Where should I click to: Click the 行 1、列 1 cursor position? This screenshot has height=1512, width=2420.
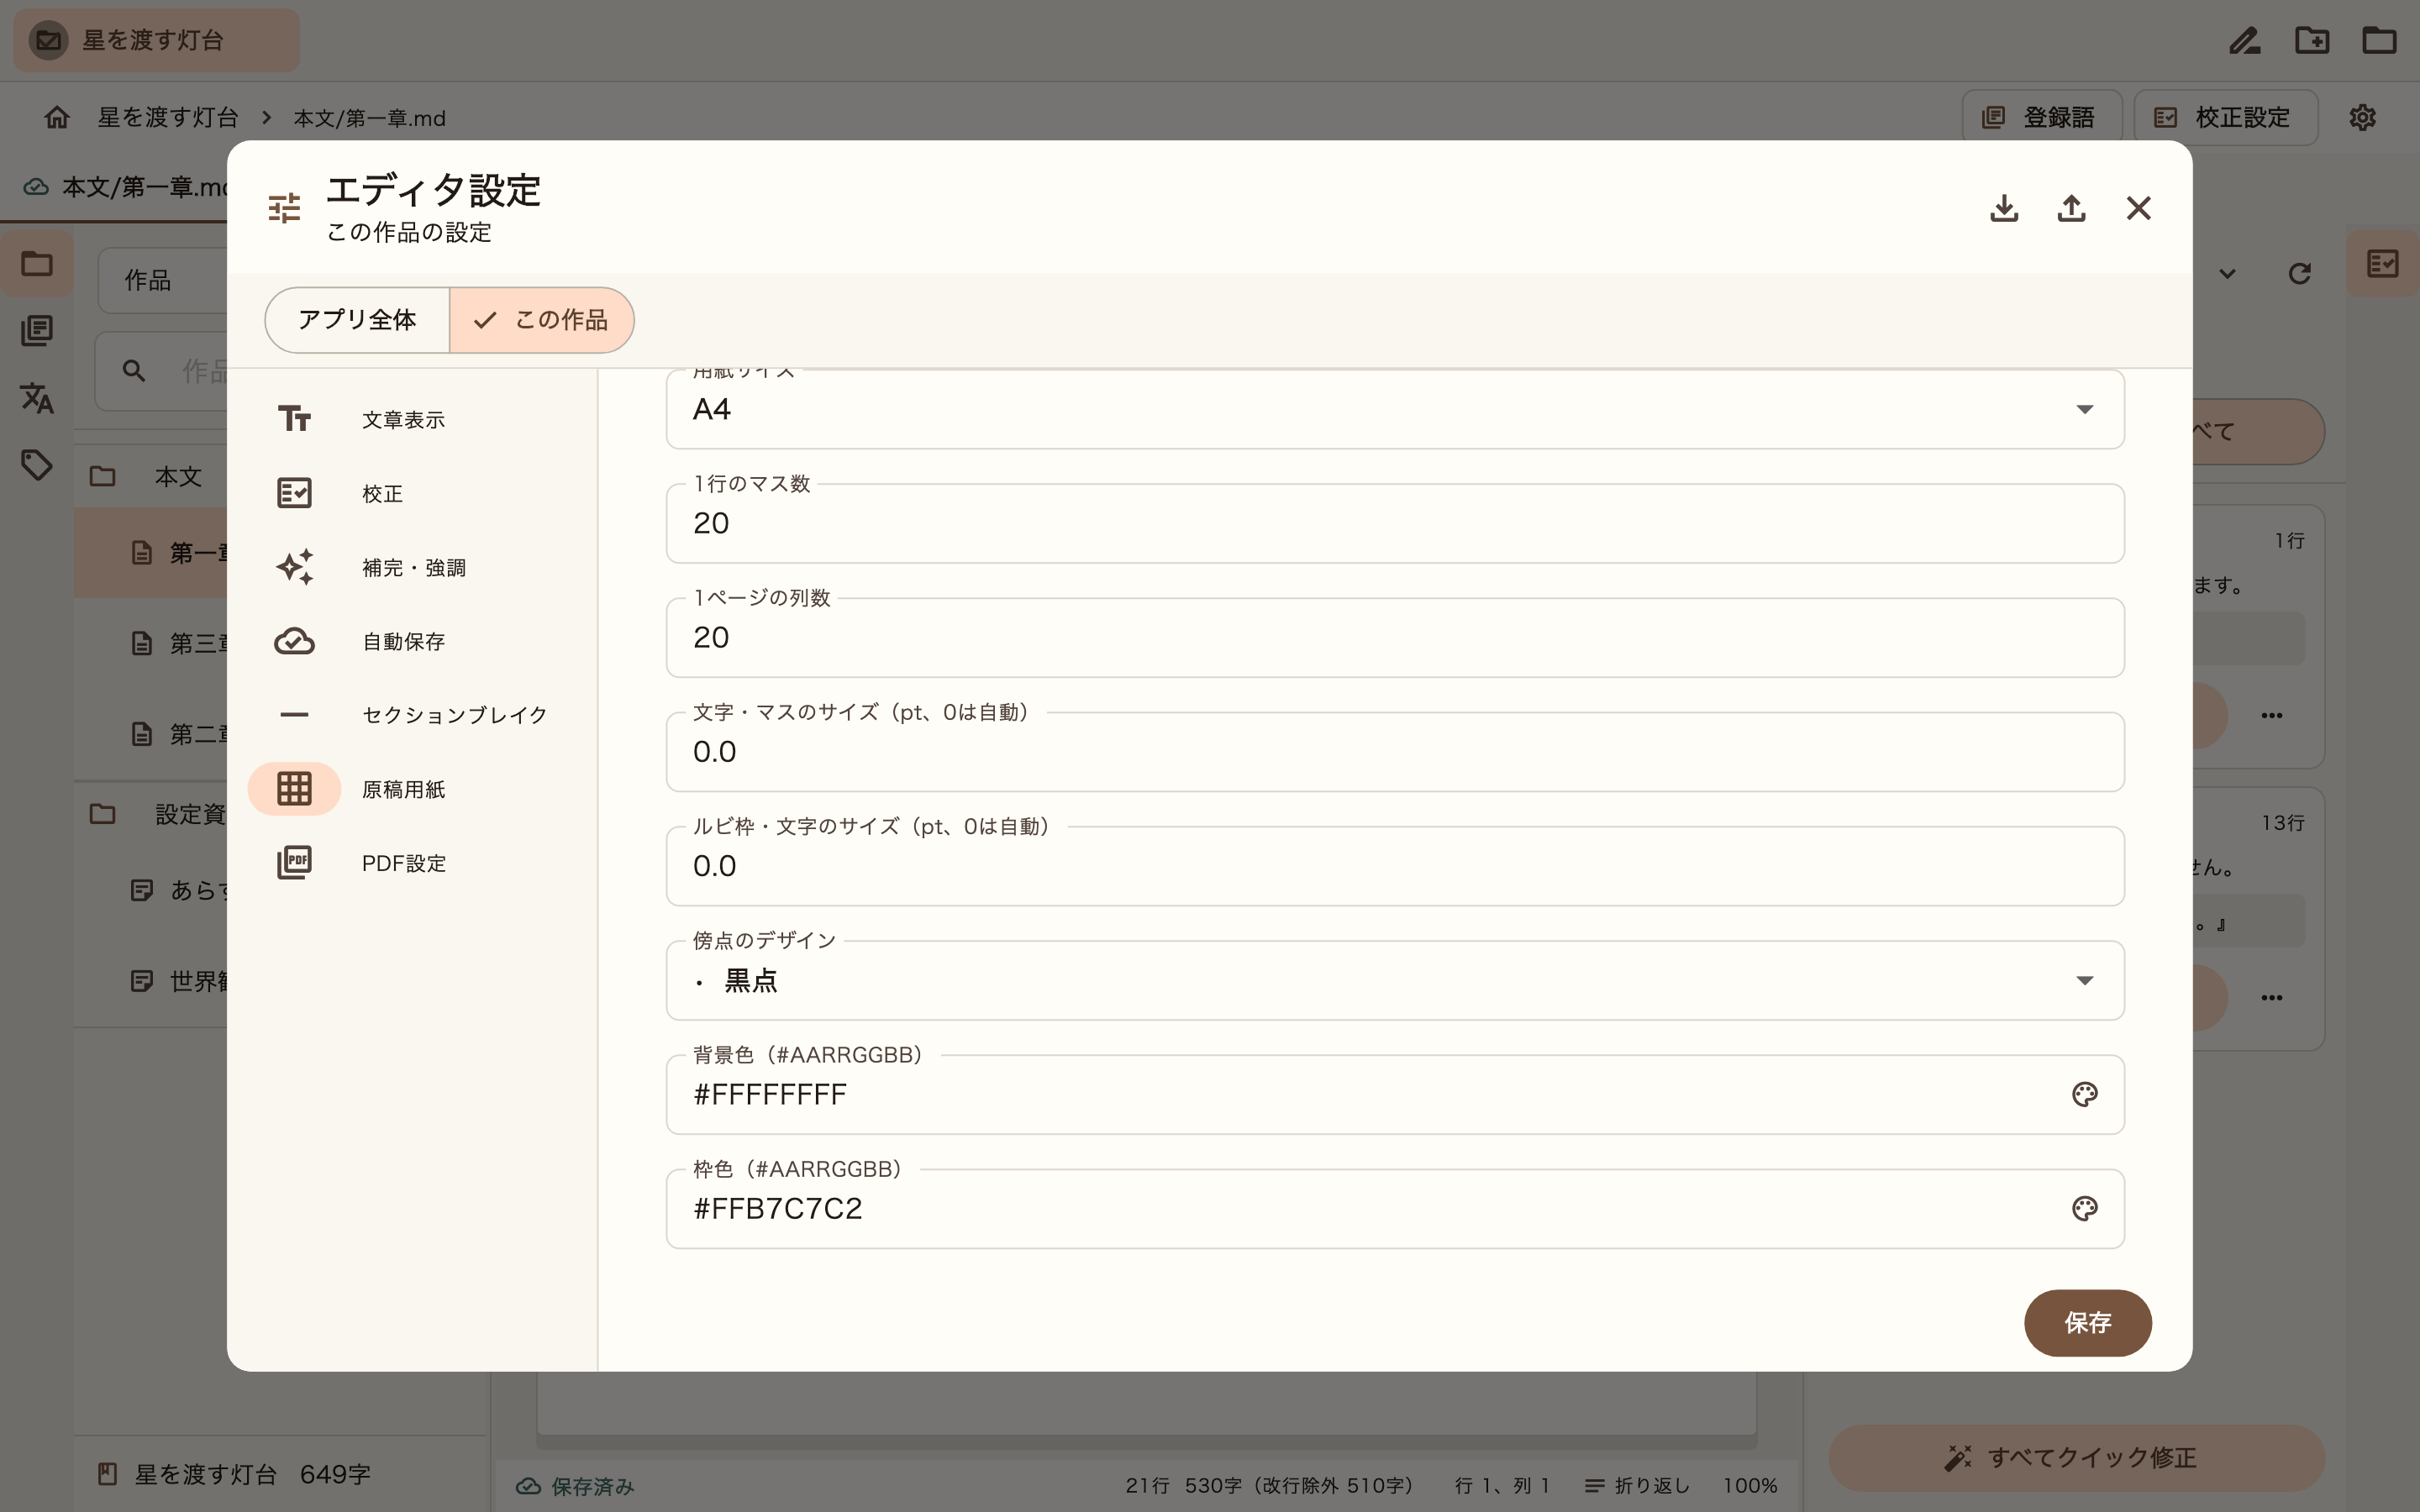coord(1502,1486)
